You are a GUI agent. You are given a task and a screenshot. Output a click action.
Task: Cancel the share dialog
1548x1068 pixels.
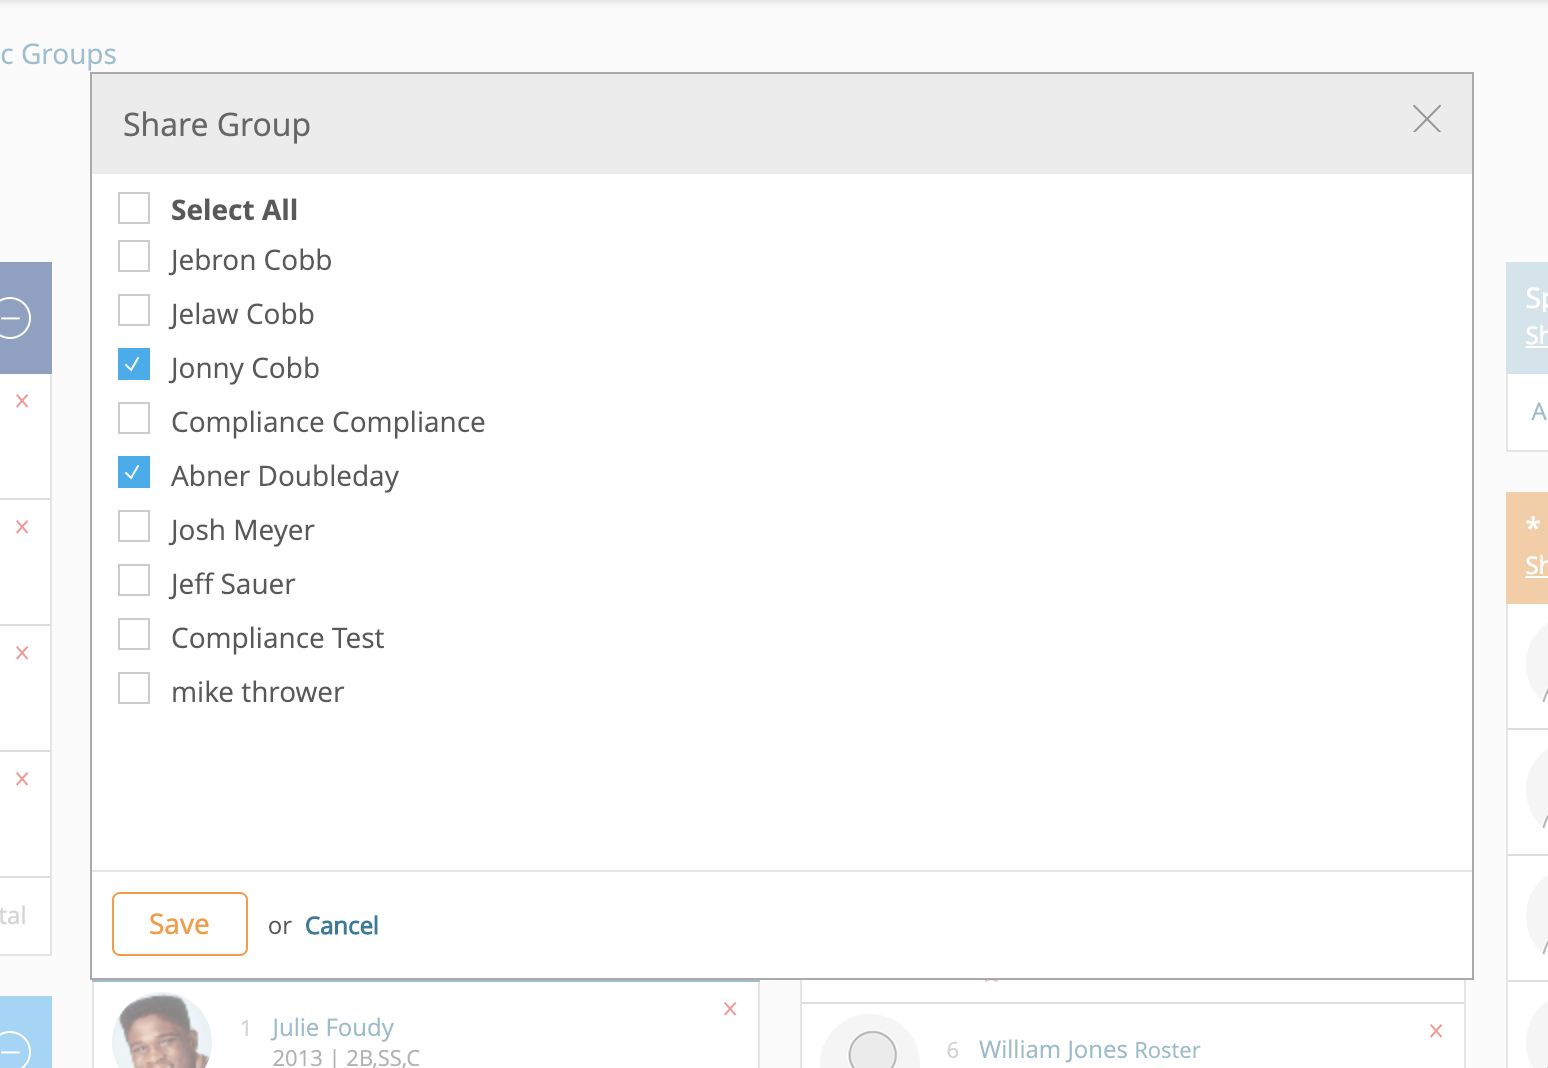[341, 926]
